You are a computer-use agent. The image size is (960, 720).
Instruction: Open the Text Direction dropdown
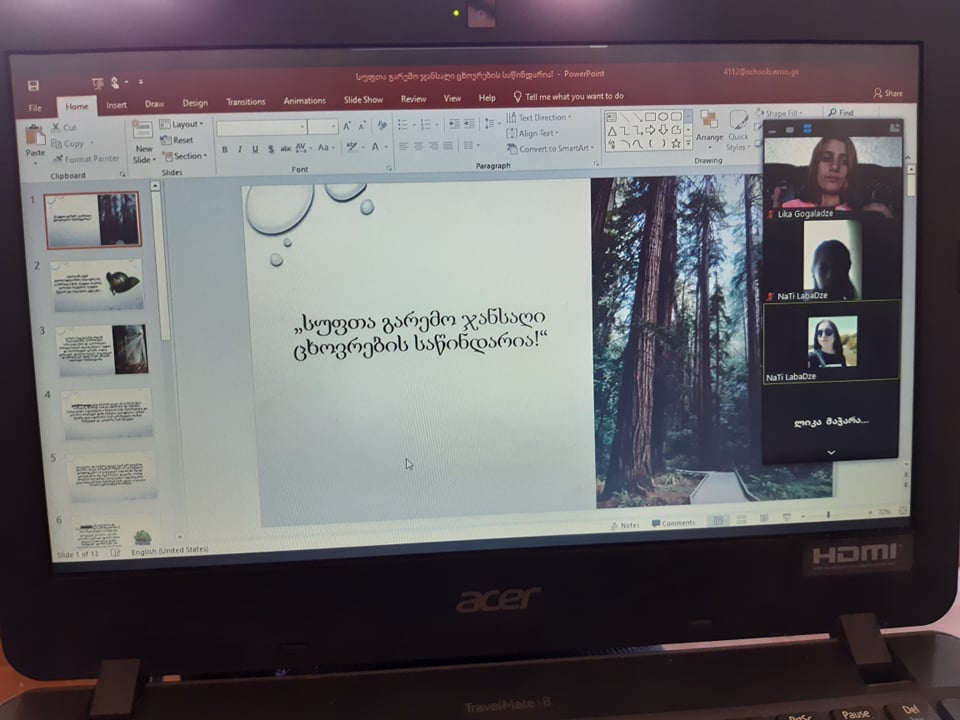(x=539, y=117)
